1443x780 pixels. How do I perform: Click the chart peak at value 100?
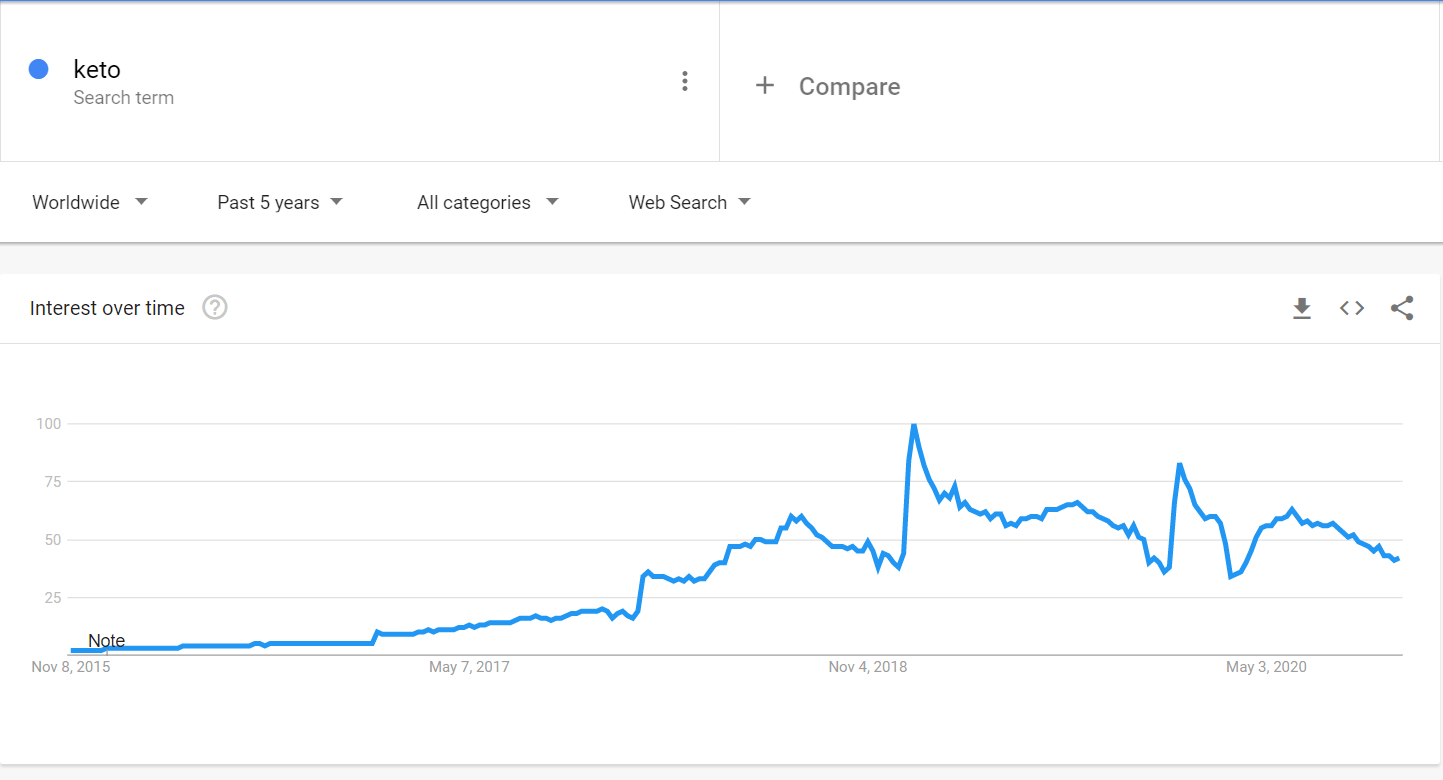(913, 425)
